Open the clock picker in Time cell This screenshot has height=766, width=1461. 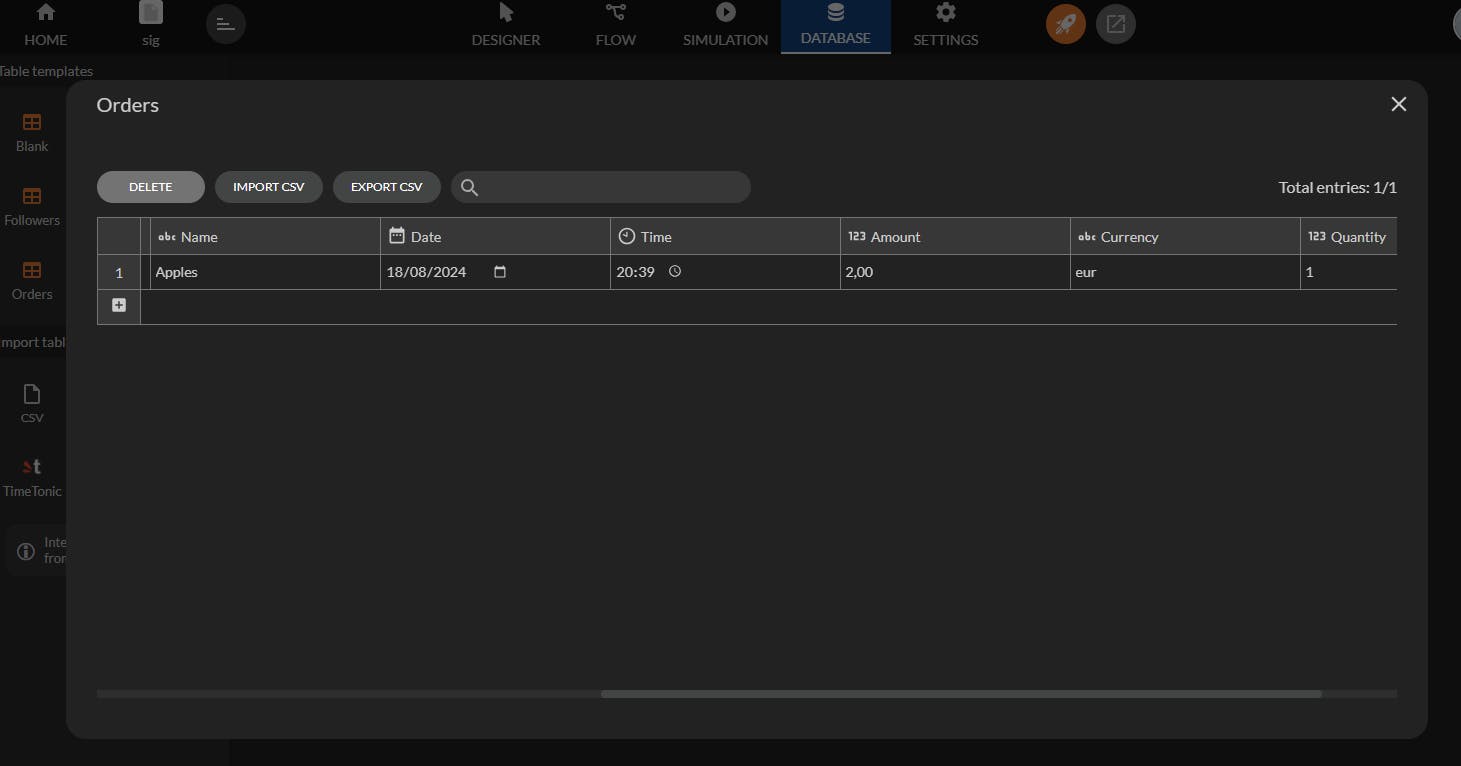(x=675, y=272)
